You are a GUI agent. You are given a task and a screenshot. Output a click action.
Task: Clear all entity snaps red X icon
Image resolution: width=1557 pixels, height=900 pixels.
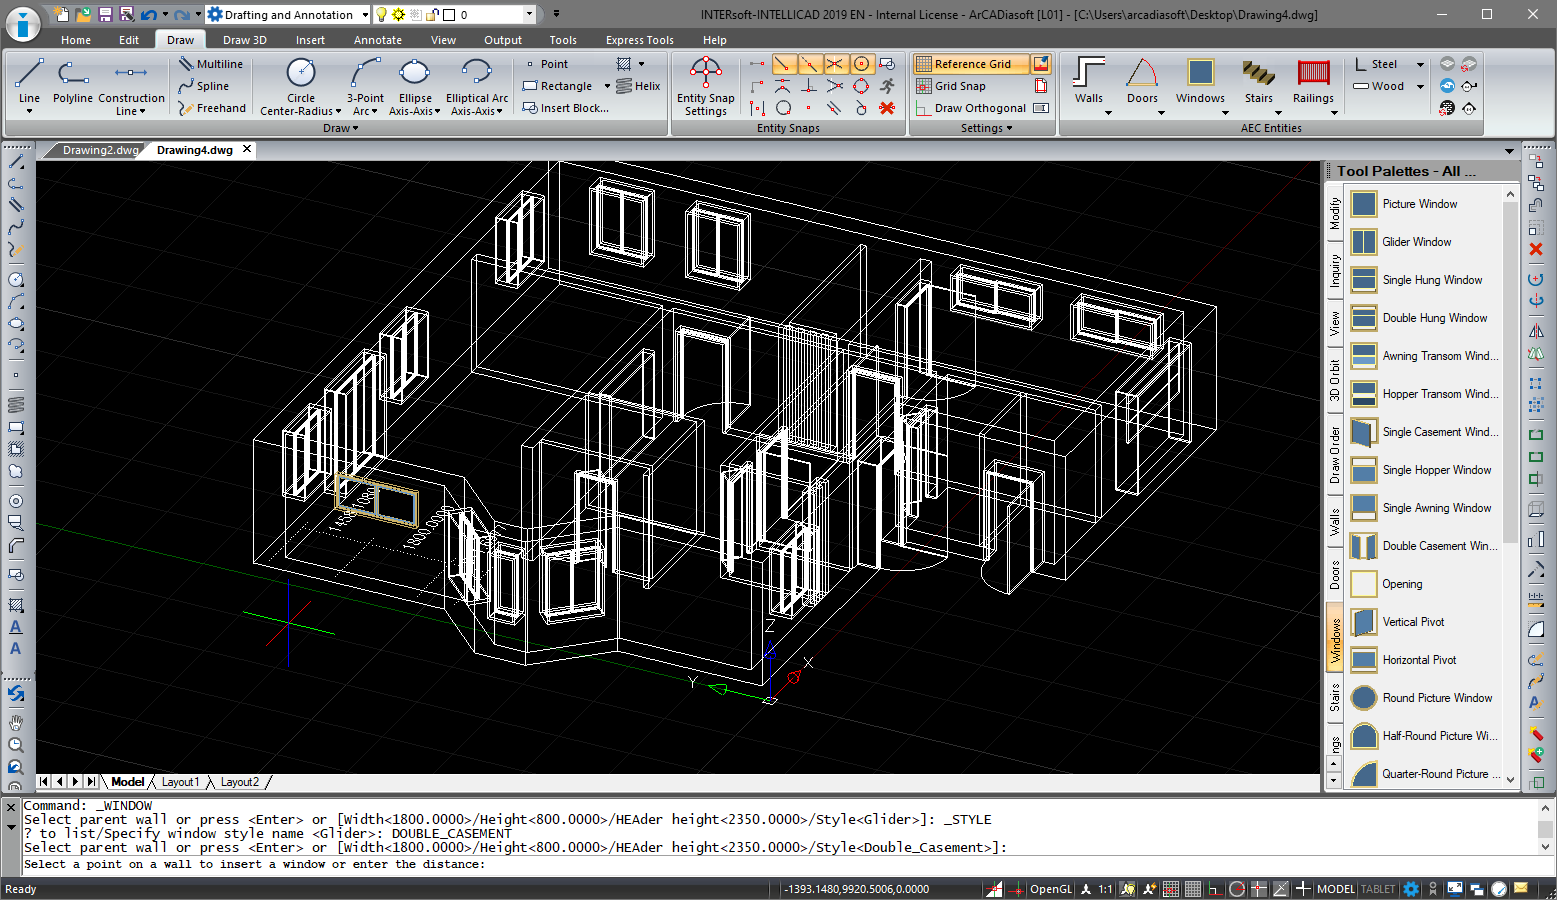[x=887, y=108]
